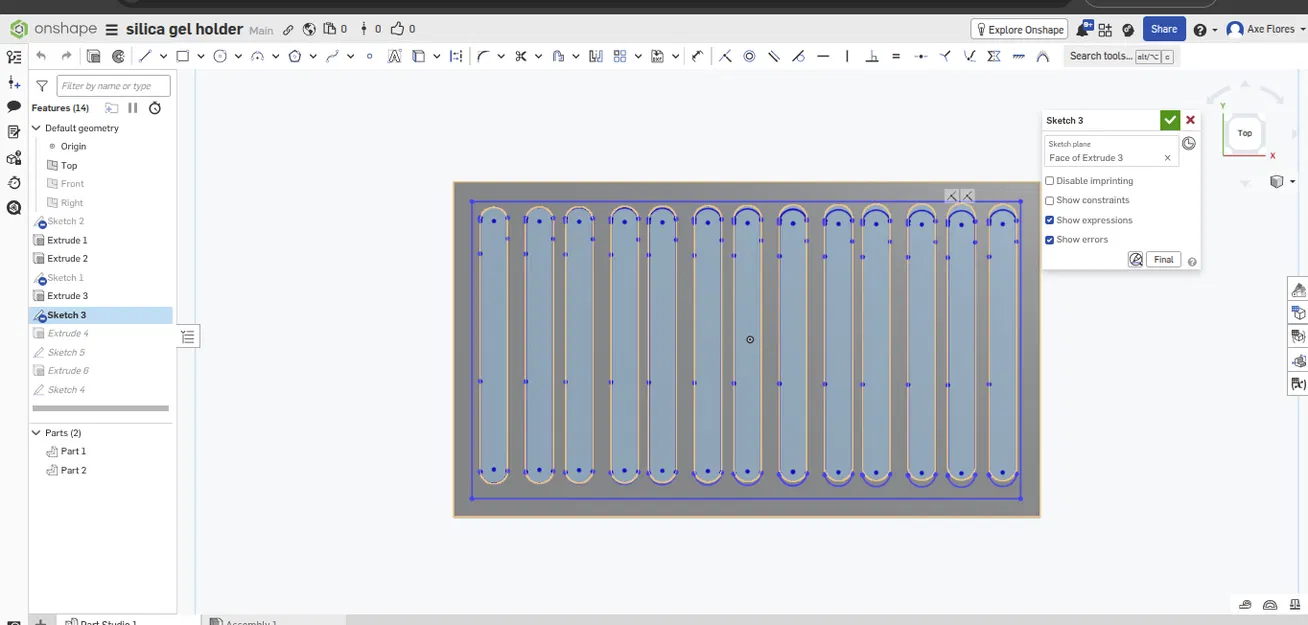Click the rollback bar below Sketch 4
The image size is (1308, 625).
point(100,408)
